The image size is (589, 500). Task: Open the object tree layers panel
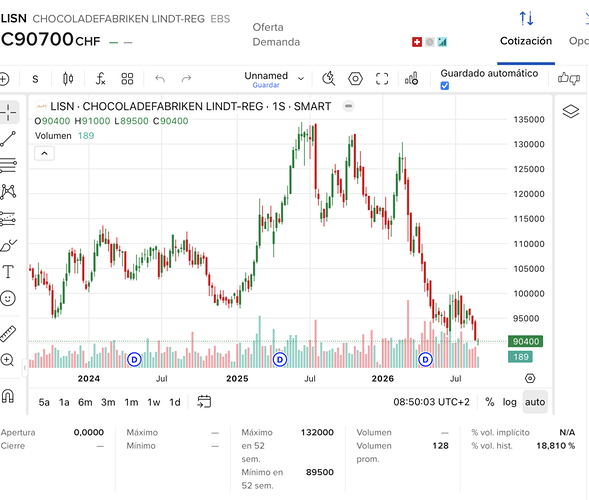(571, 111)
